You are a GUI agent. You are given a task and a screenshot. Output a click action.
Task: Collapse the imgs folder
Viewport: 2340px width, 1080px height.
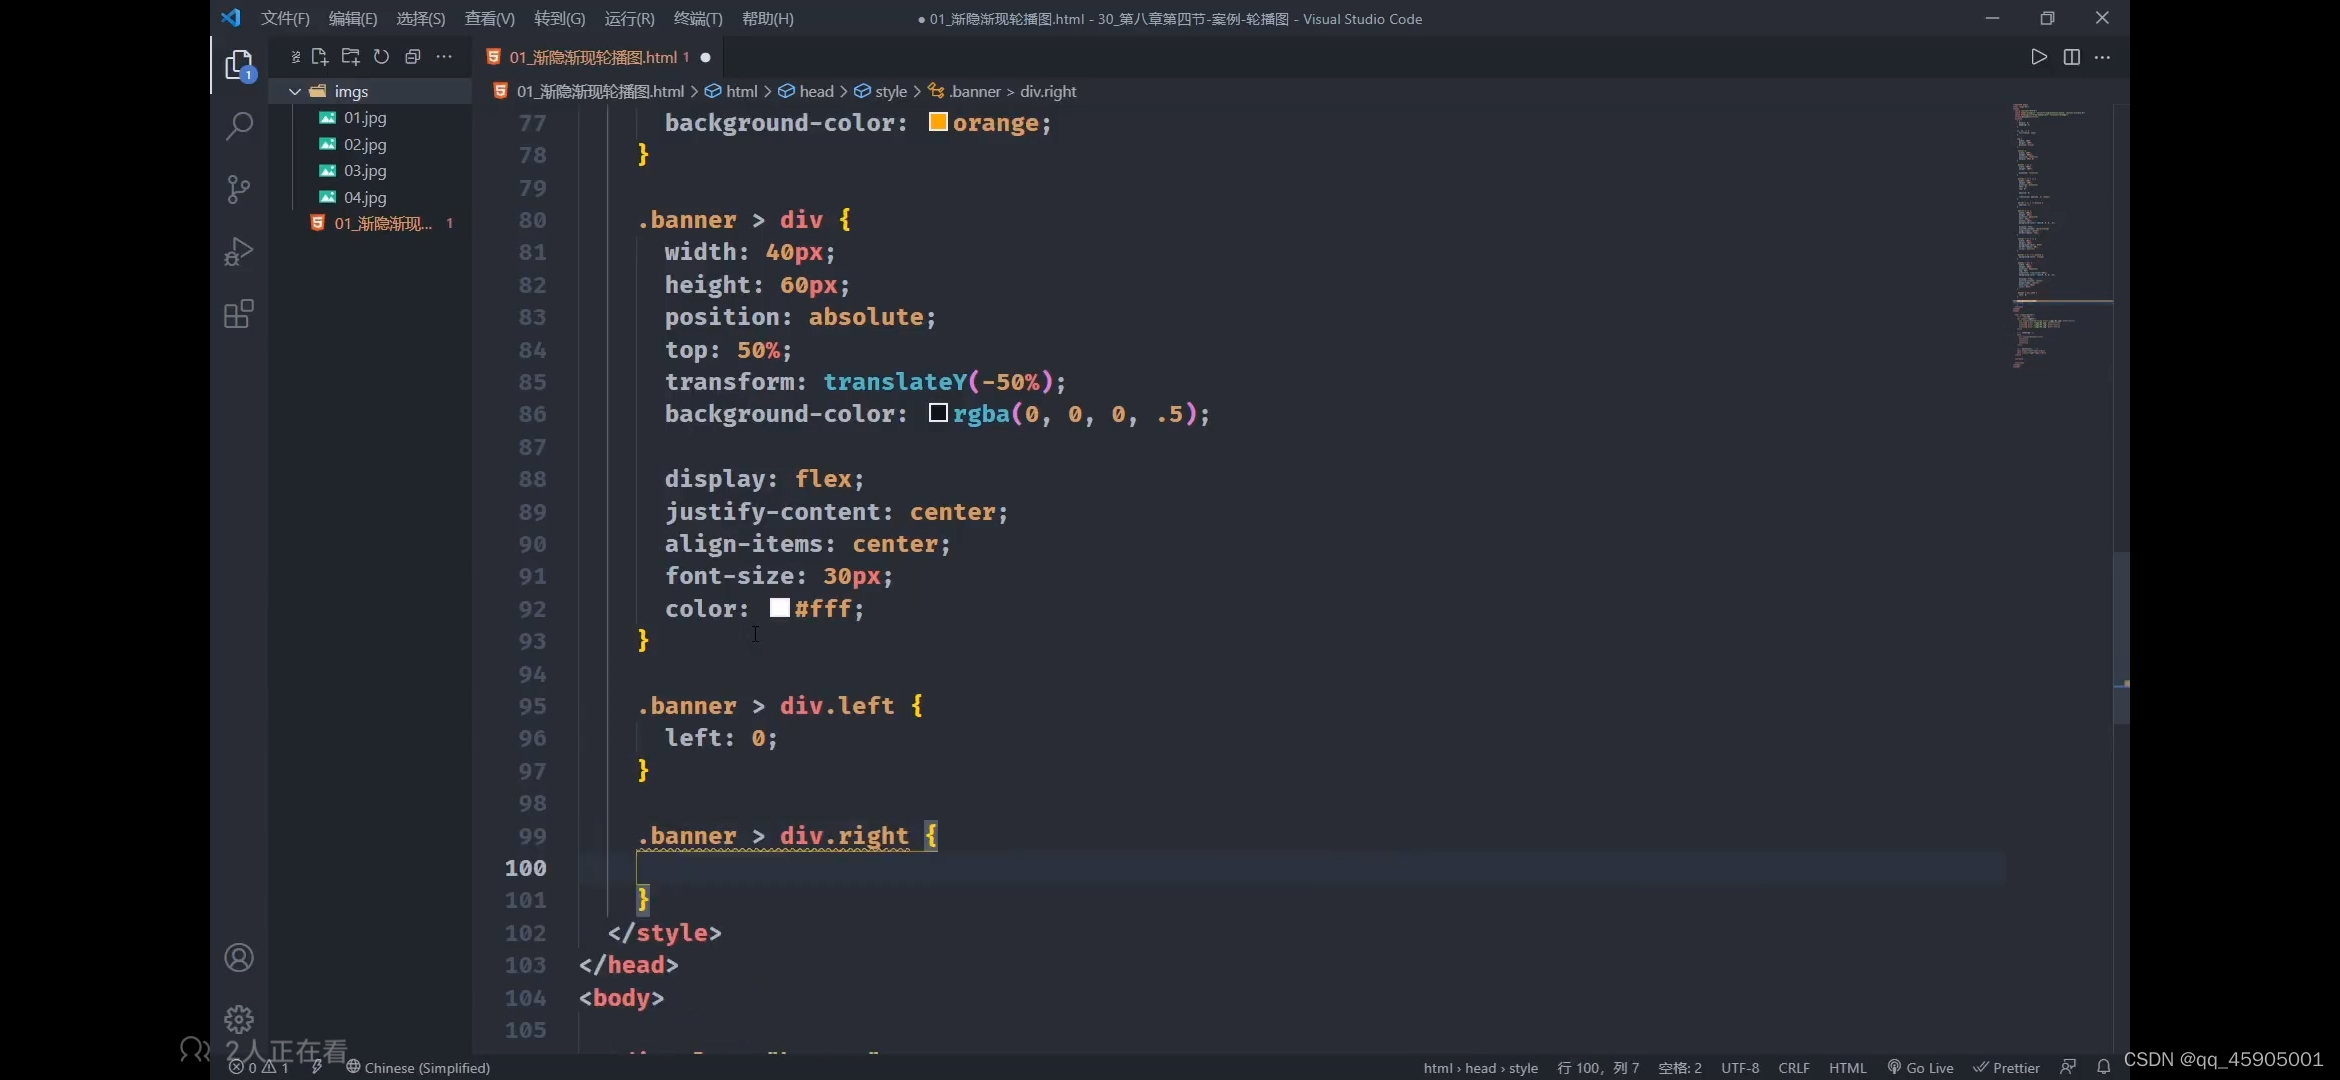[295, 91]
